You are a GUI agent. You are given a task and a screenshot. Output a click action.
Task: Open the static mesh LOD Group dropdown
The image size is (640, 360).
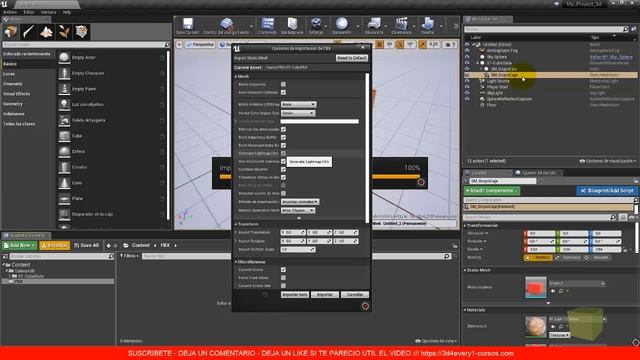(x=298, y=104)
